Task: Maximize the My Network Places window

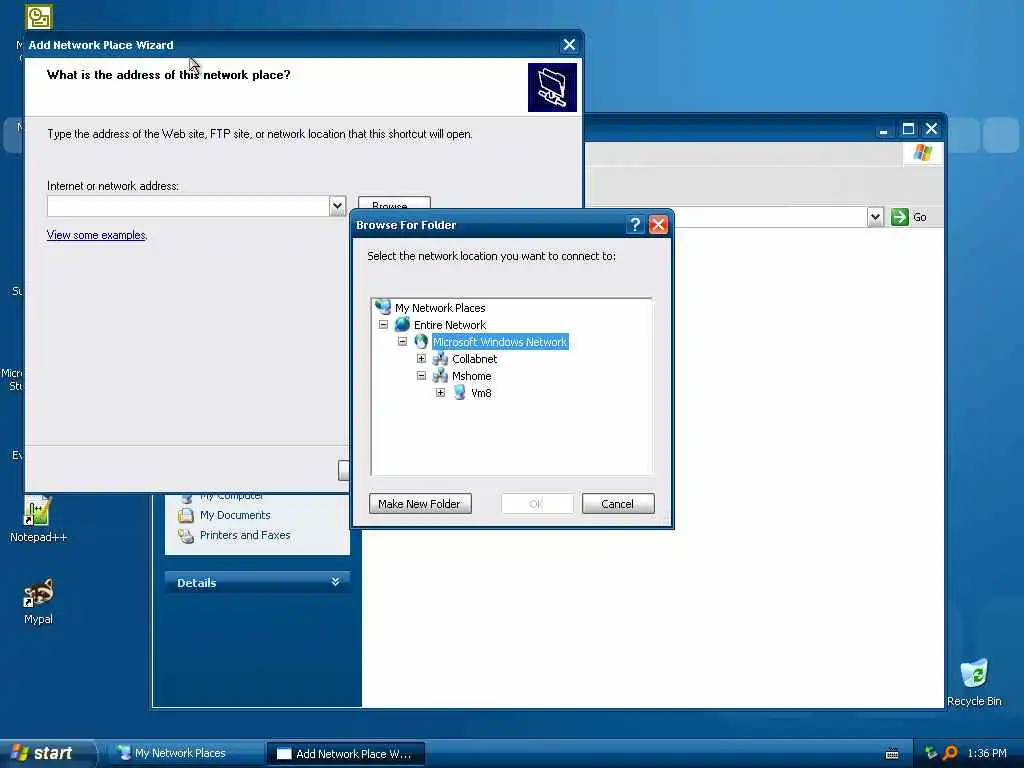Action: click(x=908, y=129)
